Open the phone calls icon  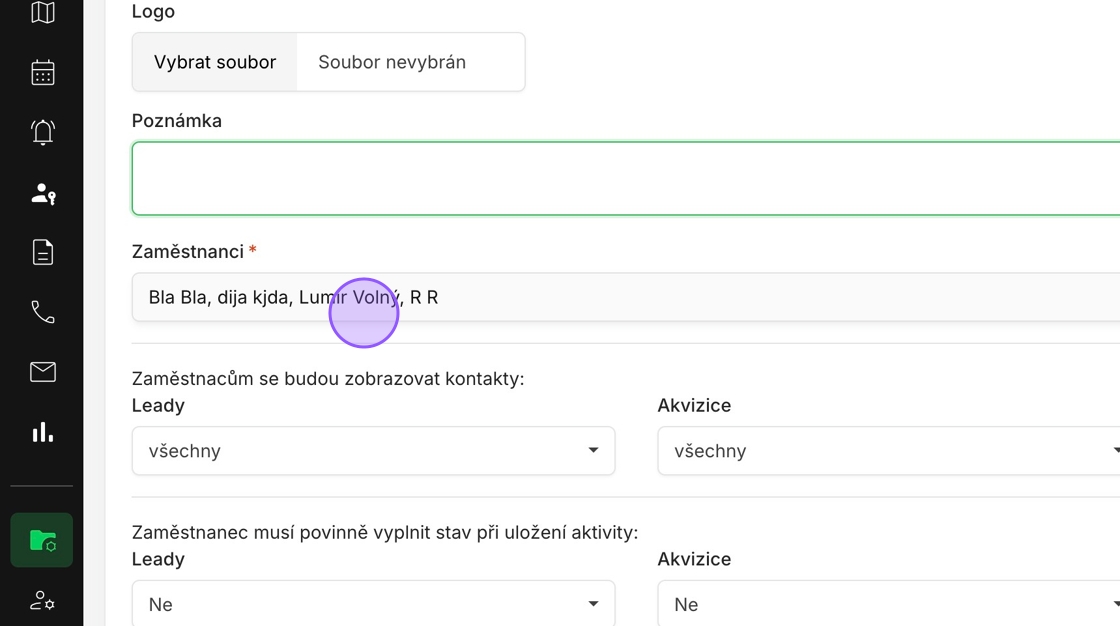tap(42, 312)
